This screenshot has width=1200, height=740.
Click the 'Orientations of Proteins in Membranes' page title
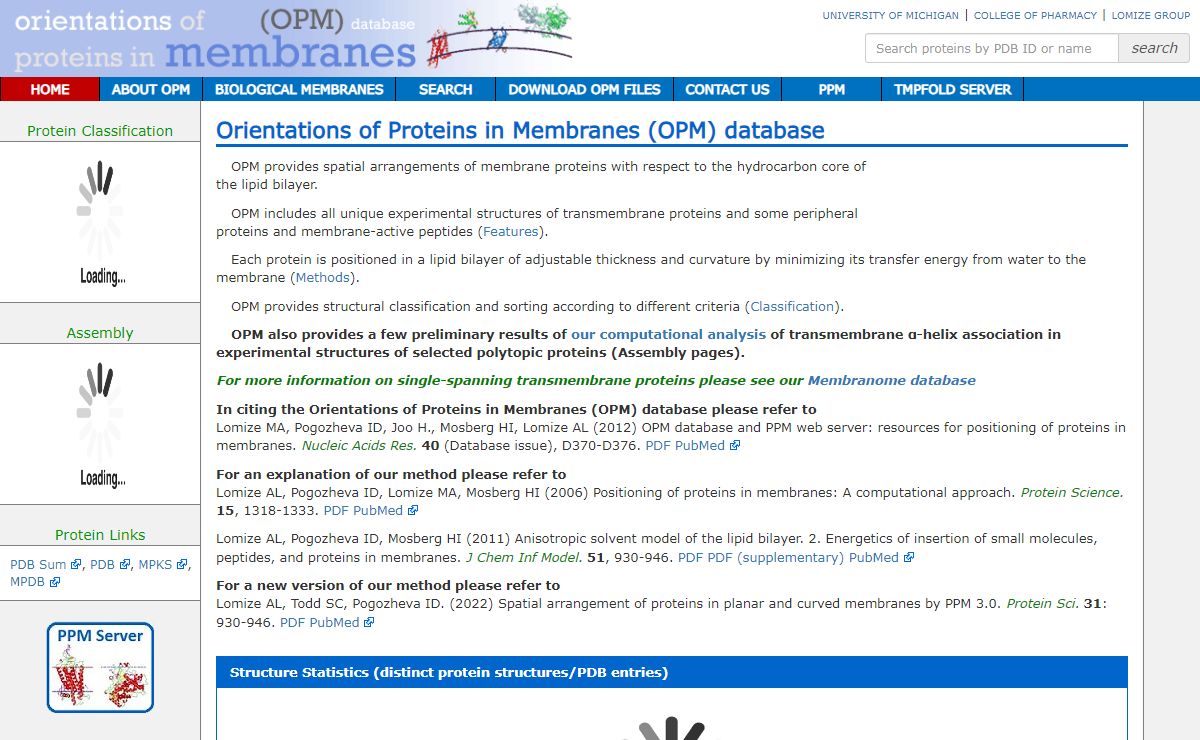tap(520, 130)
